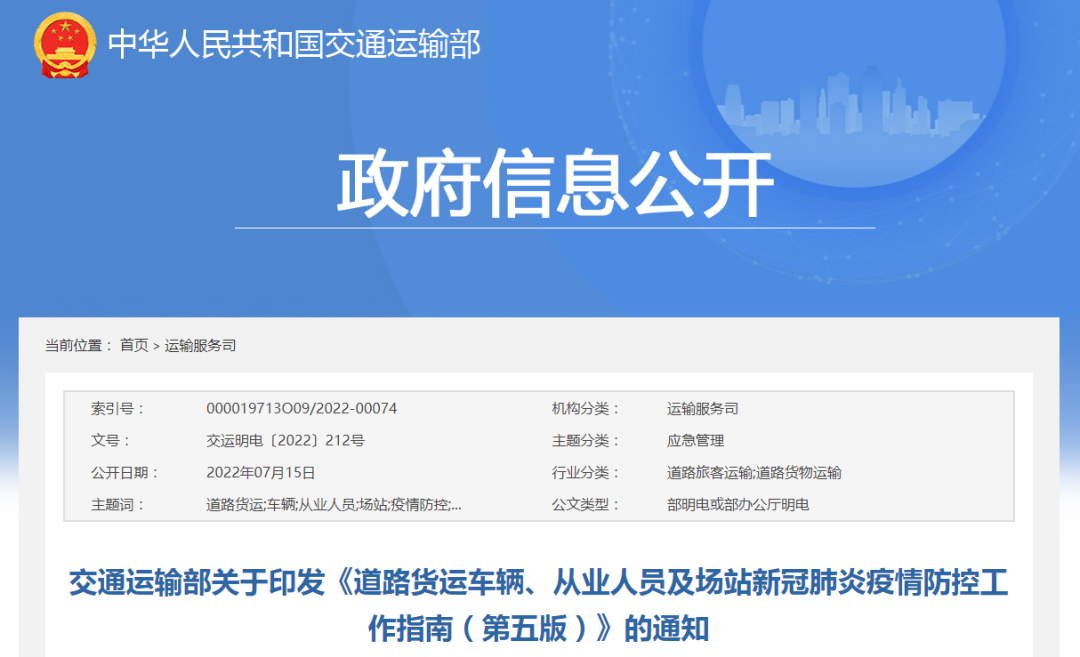
Task: Select the value 道路旅客运输;道路货物运输
Action: pyautogui.click(x=754, y=473)
